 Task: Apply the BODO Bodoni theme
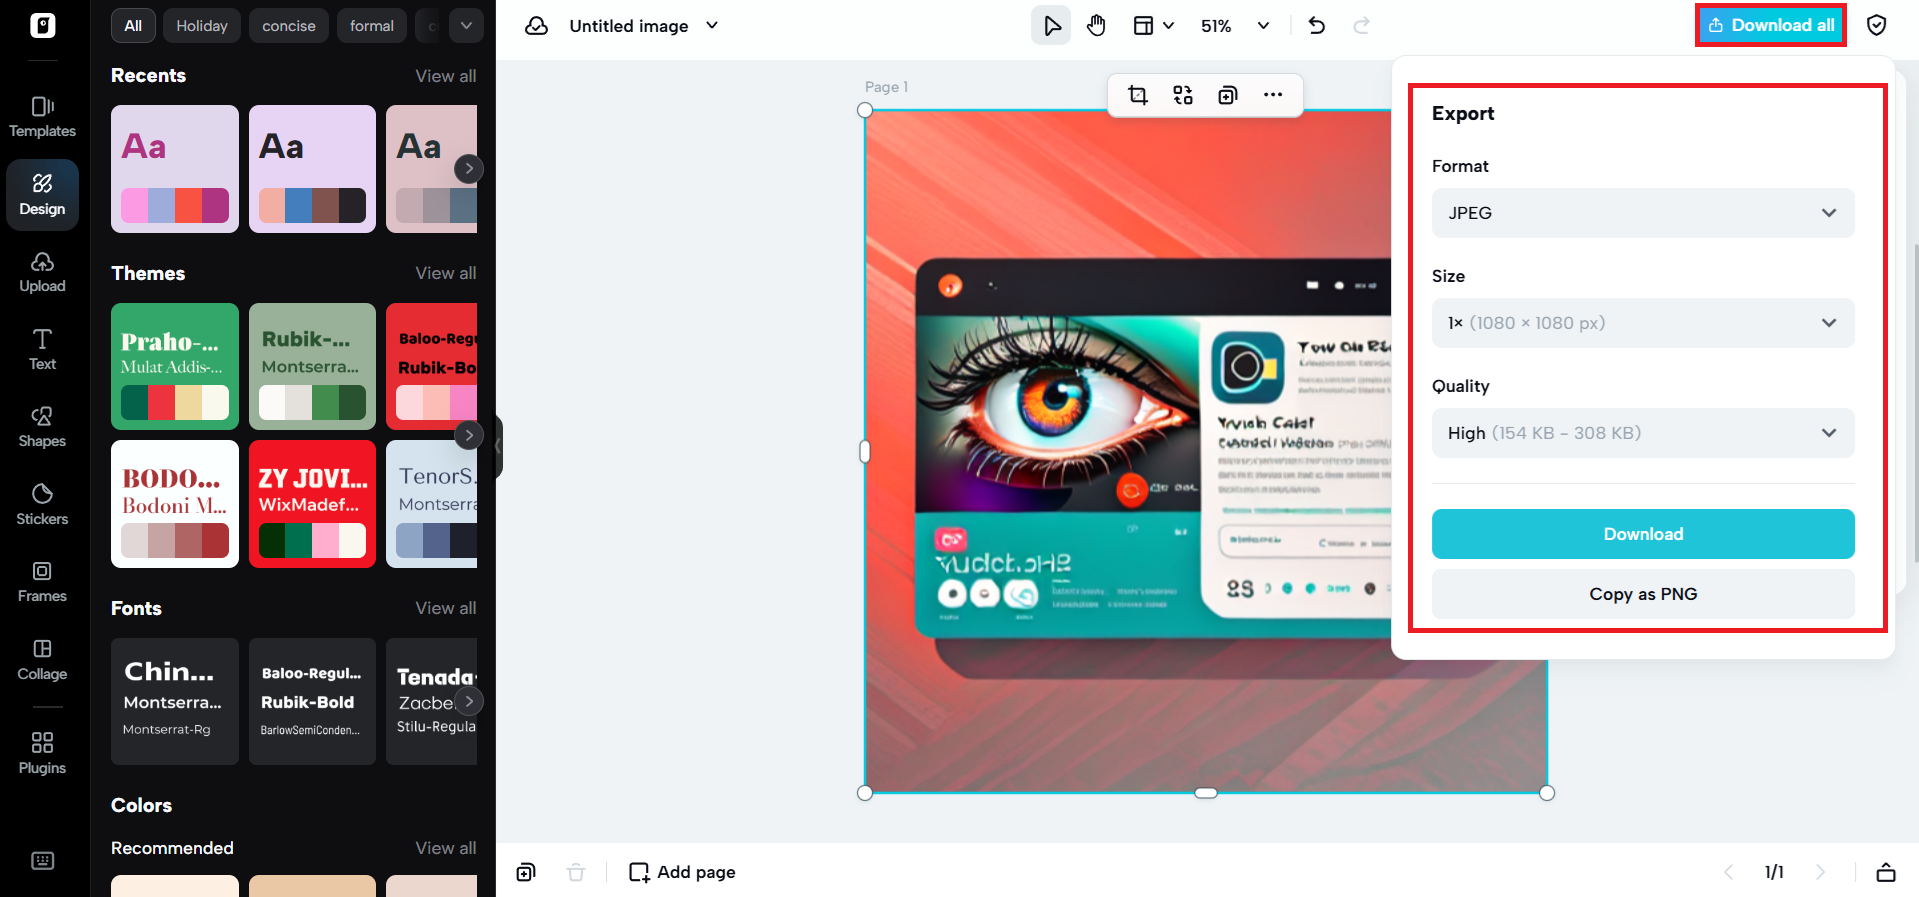tap(175, 504)
